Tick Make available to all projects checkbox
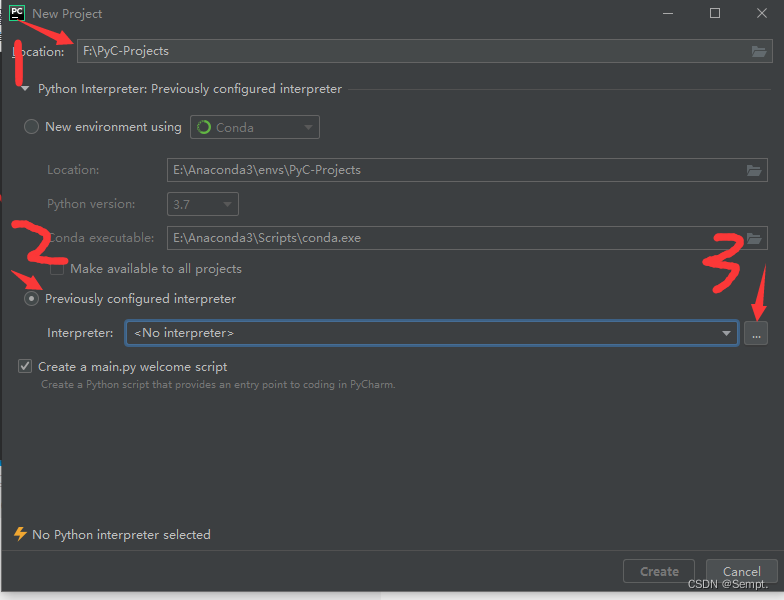Image resolution: width=784 pixels, height=600 pixels. 56,269
